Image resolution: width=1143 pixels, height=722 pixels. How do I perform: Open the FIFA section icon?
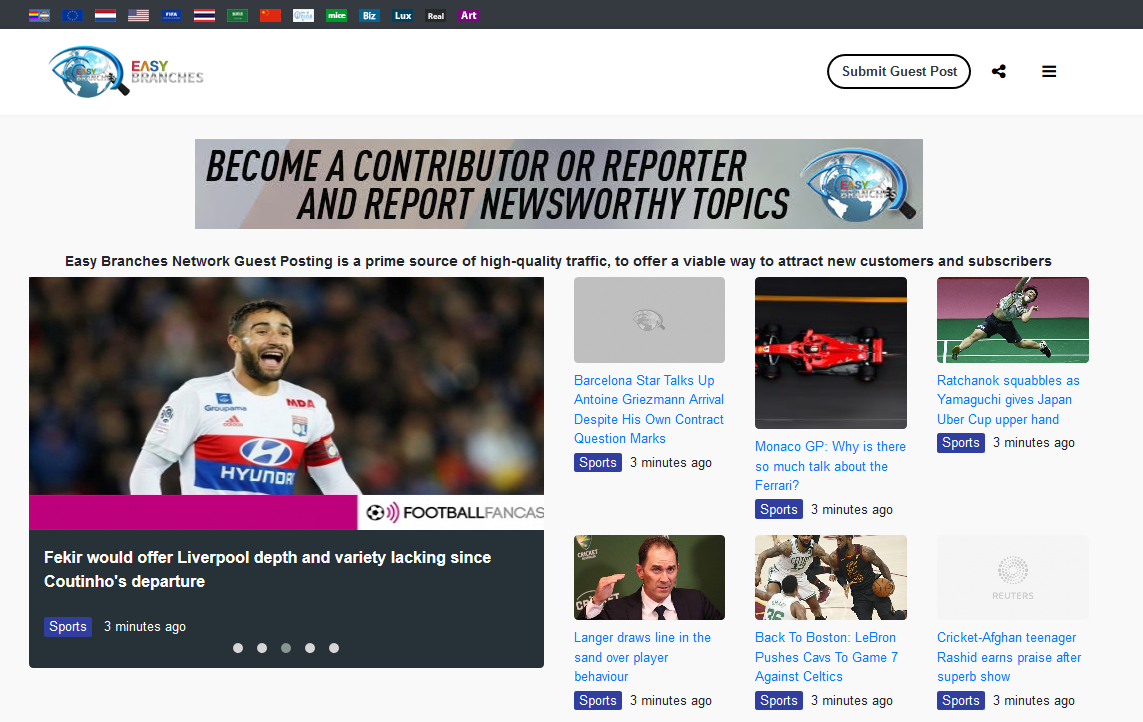(x=171, y=15)
